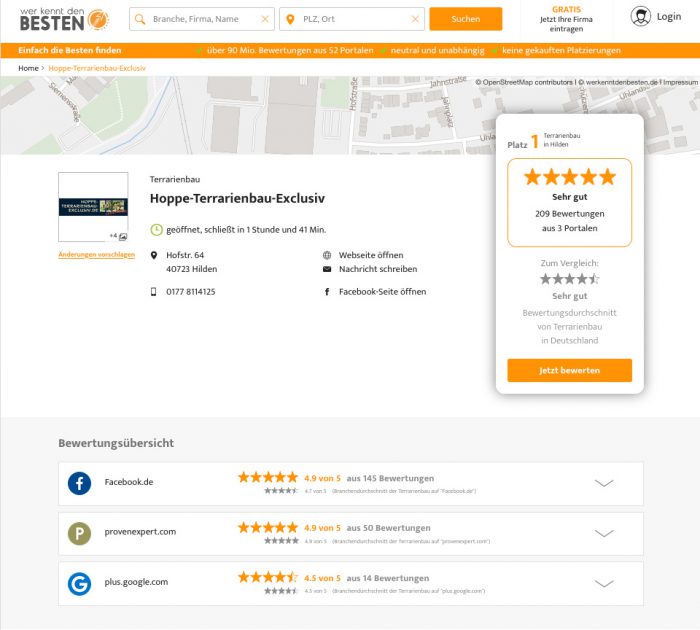Viewport: 700px width, 630px height.
Task: Open Nachricht schreiben link
Action: click(378, 269)
